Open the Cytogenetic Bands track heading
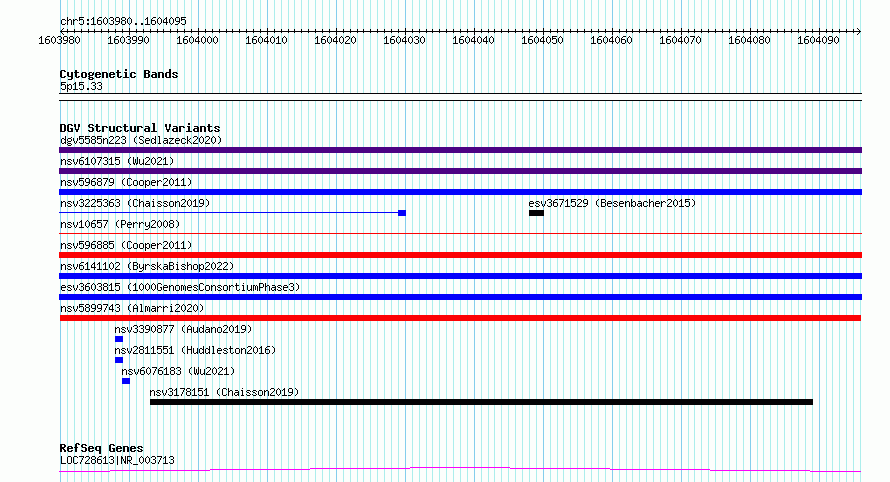890x482 pixels. coord(119,74)
